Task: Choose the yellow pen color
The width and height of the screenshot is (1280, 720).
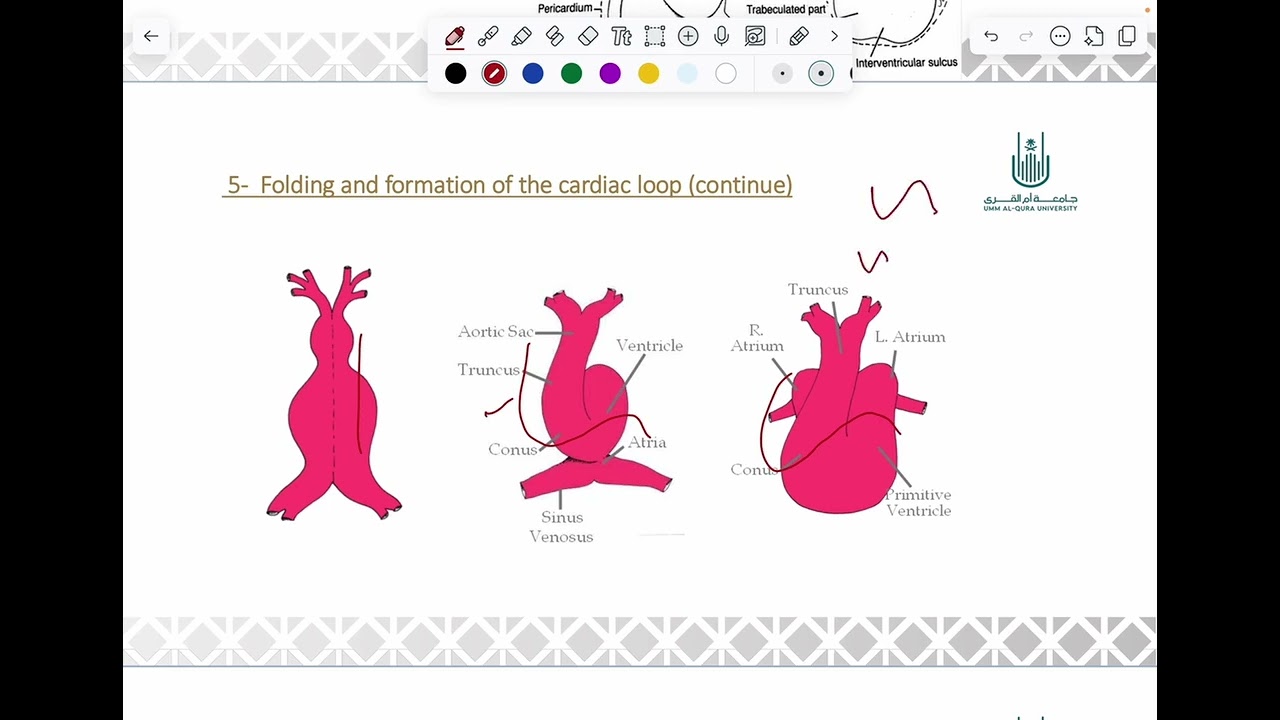Action: click(x=649, y=73)
